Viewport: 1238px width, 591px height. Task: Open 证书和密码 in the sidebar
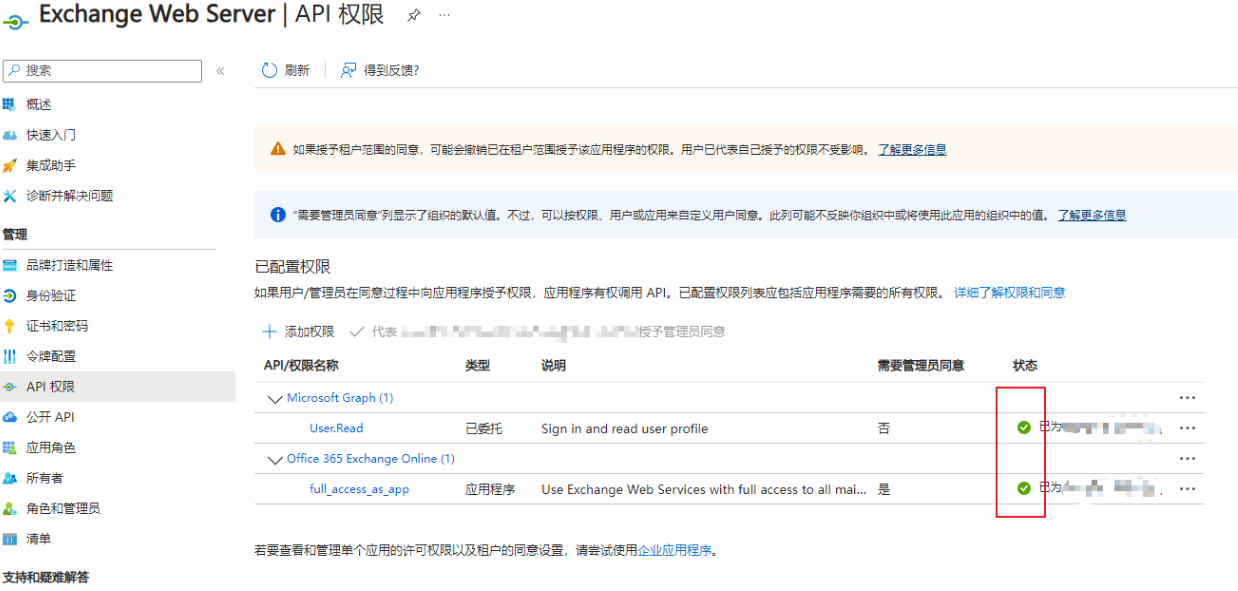pos(57,326)
